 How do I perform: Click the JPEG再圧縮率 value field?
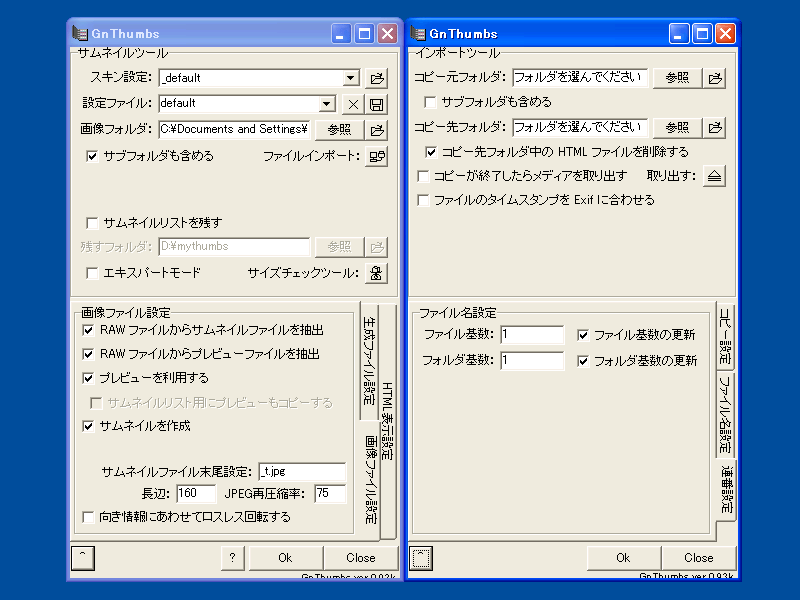pos(330,494)
